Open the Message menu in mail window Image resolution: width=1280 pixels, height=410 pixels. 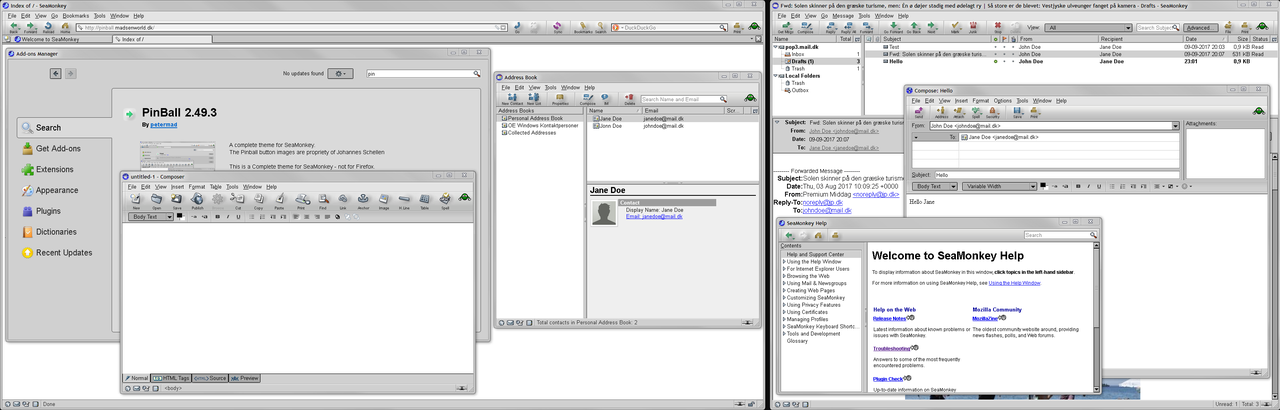coord(842,16)
